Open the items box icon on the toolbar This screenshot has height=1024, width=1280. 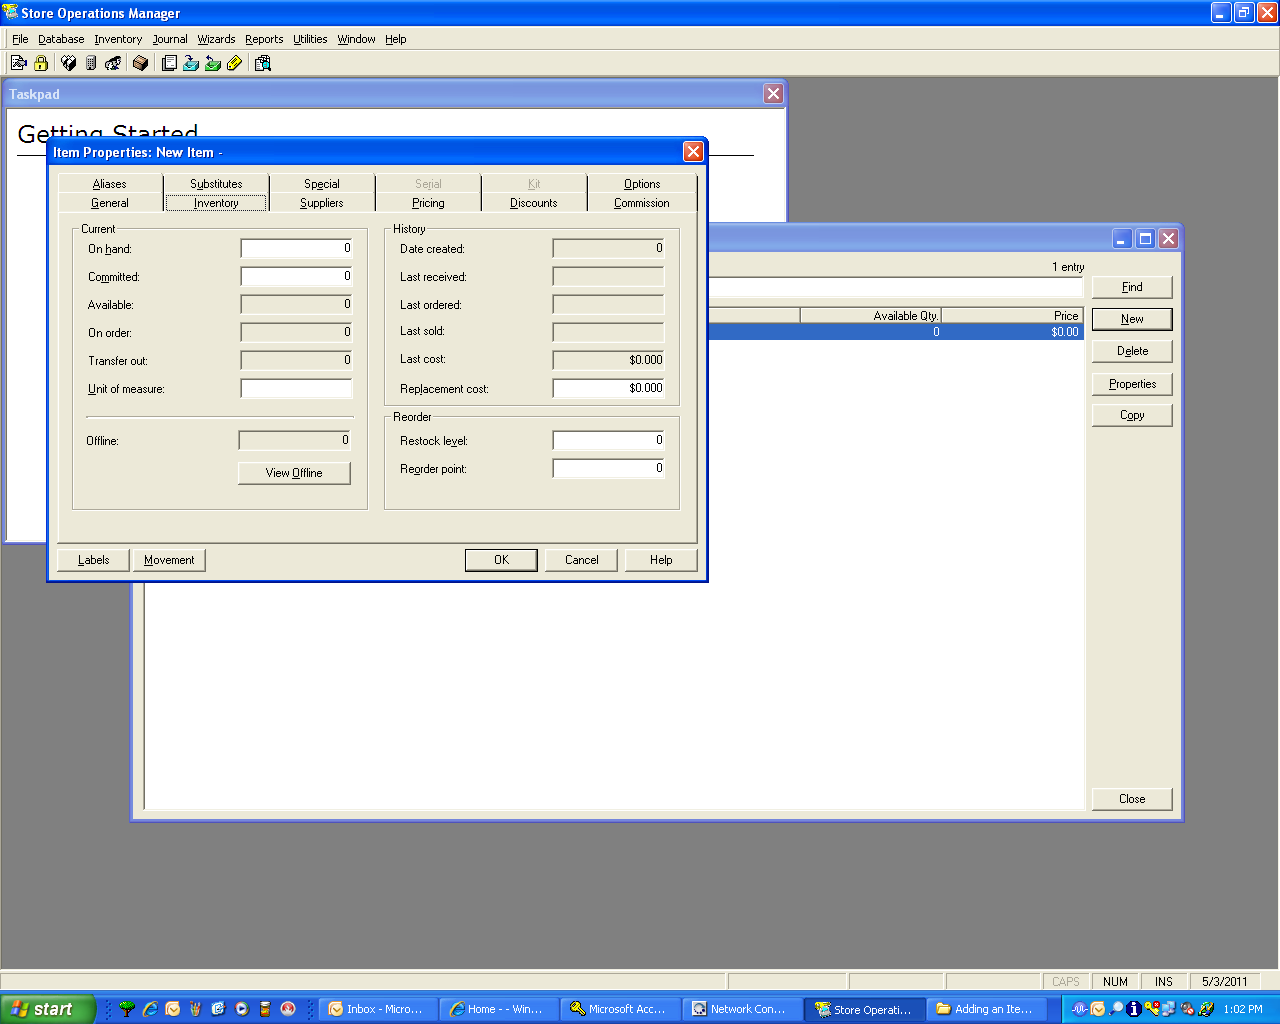pos(141,62)
